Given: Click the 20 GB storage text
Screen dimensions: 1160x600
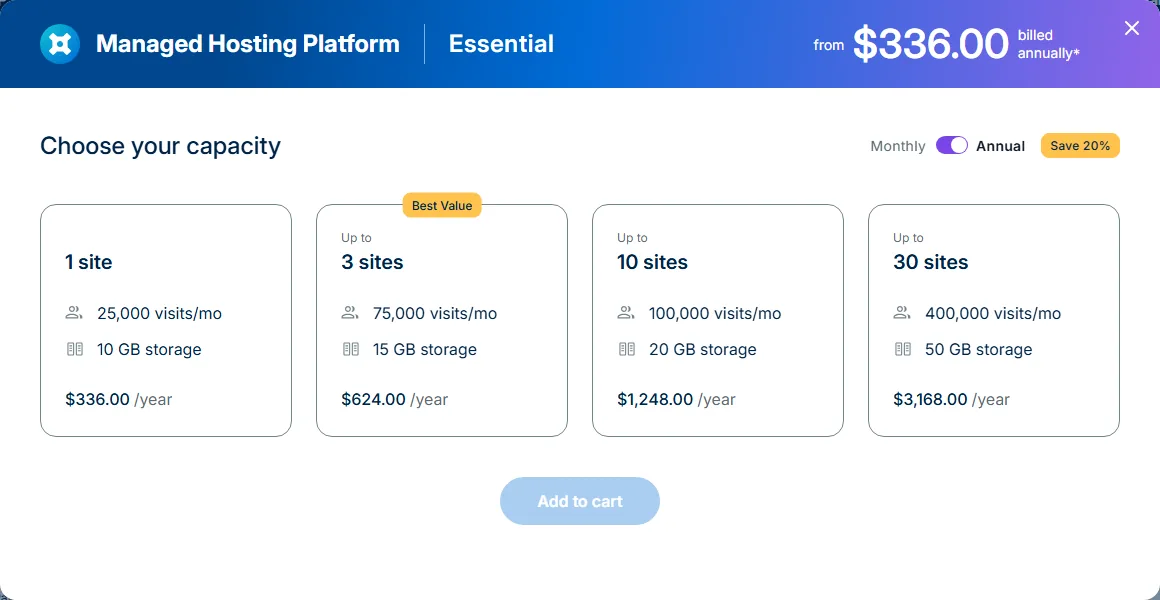Looking at the screenshot, I should tap(703, 349).
